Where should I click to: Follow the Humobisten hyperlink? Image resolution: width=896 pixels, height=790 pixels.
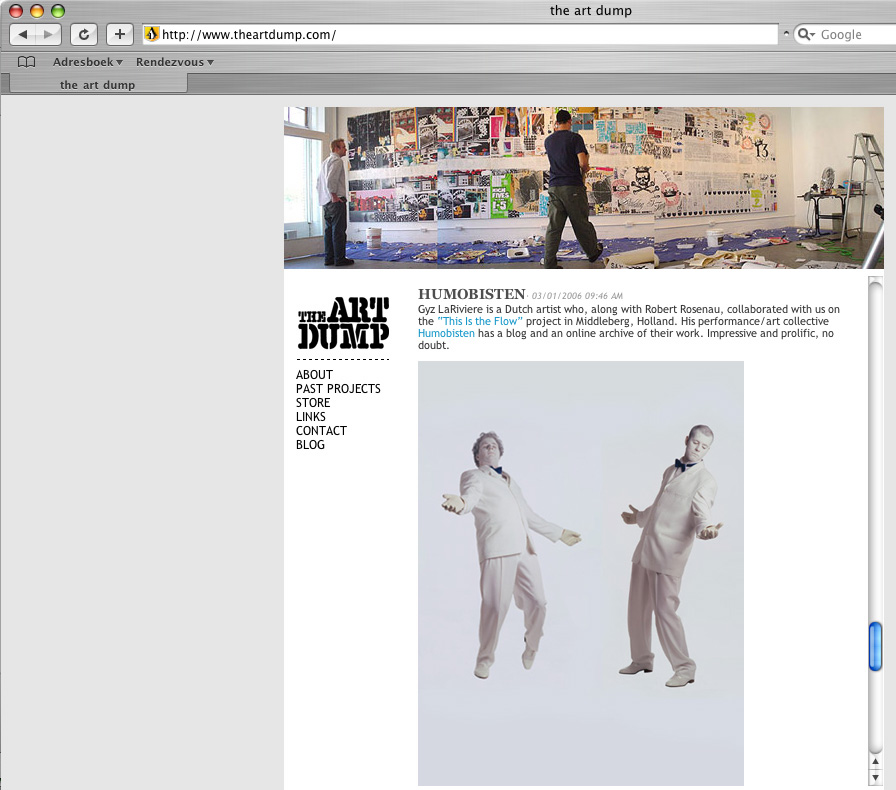pyautogui.click(x=446, y=333)
